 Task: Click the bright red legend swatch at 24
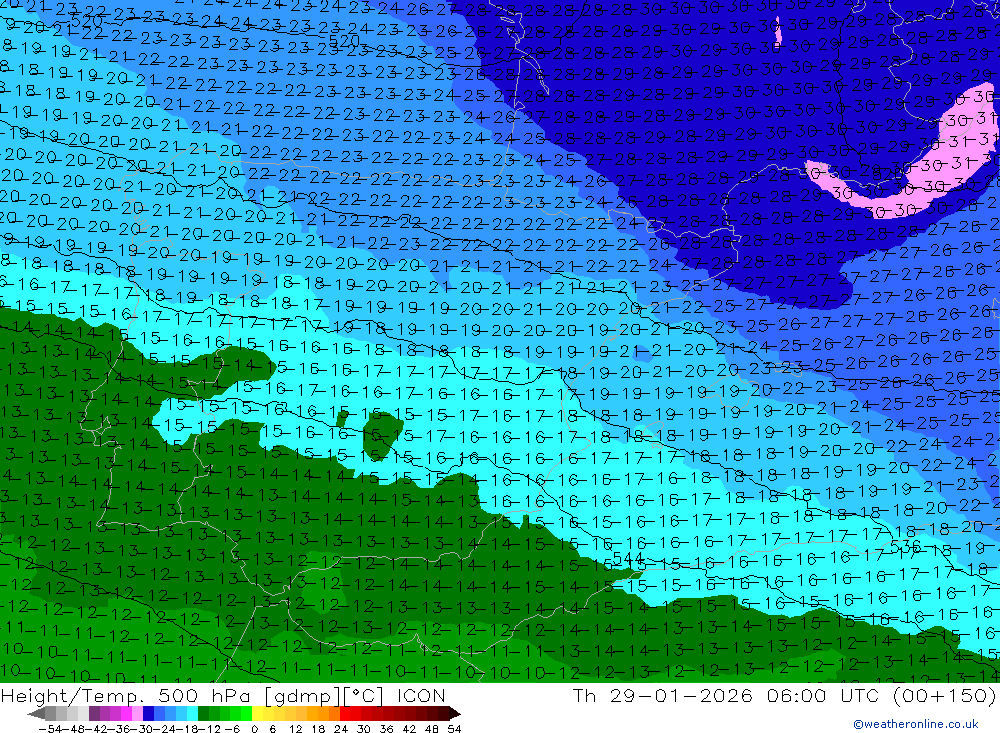[345, 713]
